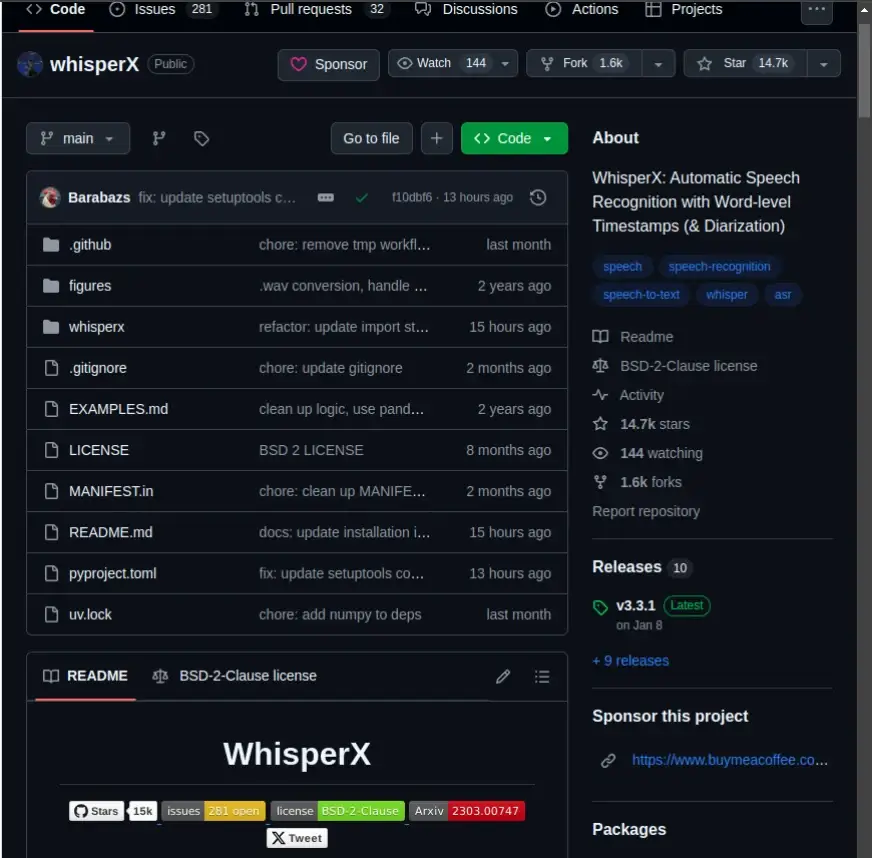Open the whisper topic tag
This screenshot has height=858, width=872.
coord(726,295)
